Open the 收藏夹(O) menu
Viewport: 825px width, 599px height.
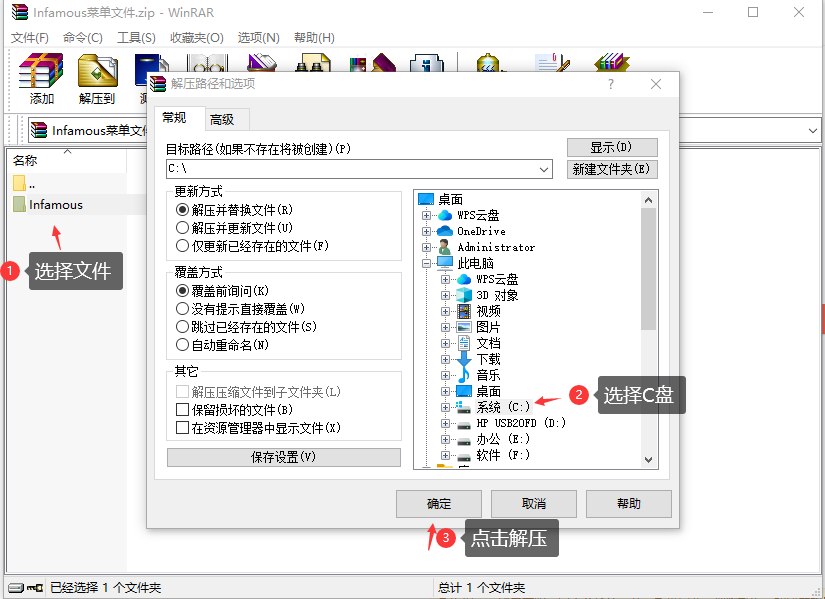(x=197, y=38)
